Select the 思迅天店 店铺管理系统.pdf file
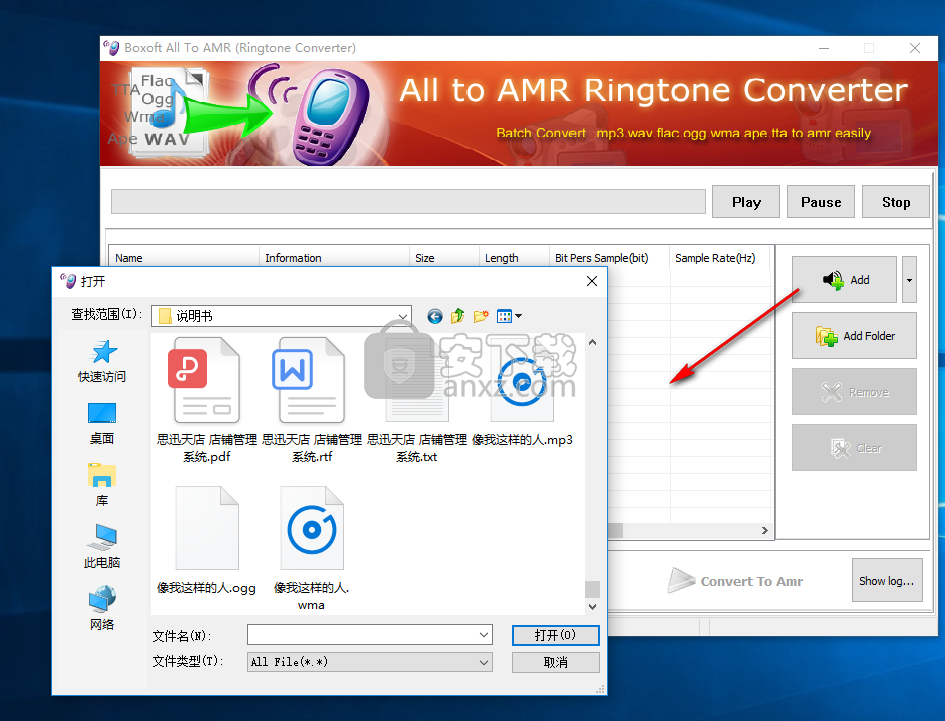The image size is (945, 721). (x=207, y=400)
